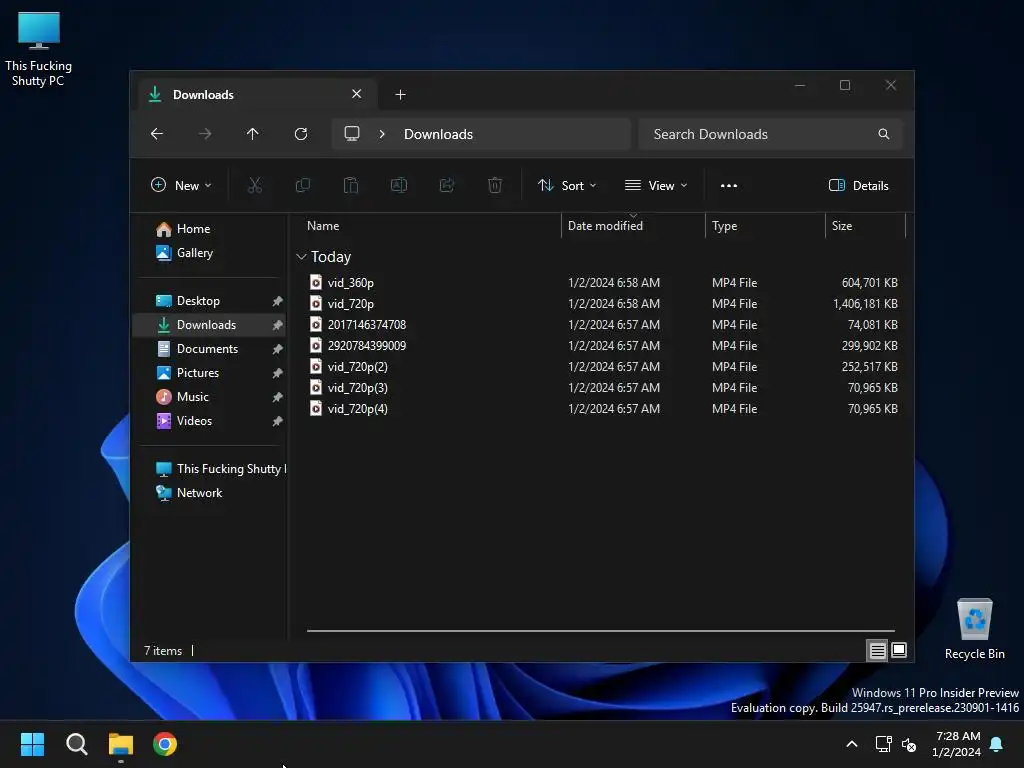Click the volume muted tray icon
Screen dimensions: 1024x768
tap(909, 744)
